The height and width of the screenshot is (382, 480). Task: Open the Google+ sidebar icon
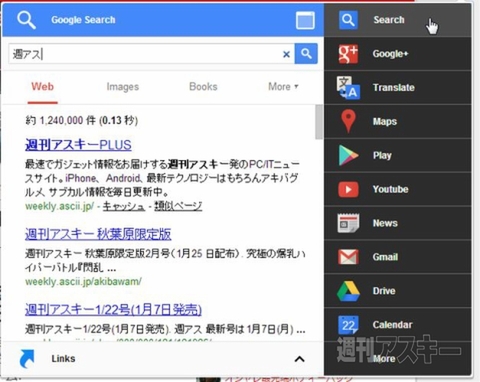pyautogui.click(x=348, y=54)
